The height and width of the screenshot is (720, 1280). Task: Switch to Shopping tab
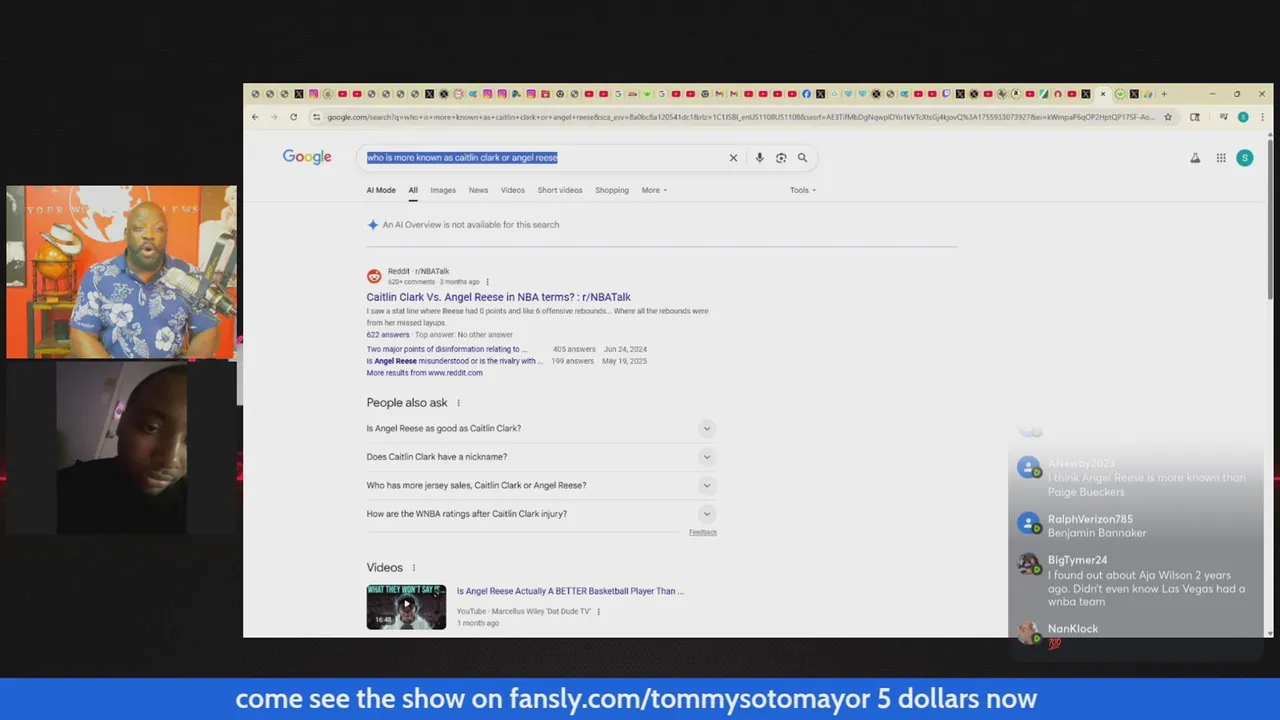tap(612, 190)
